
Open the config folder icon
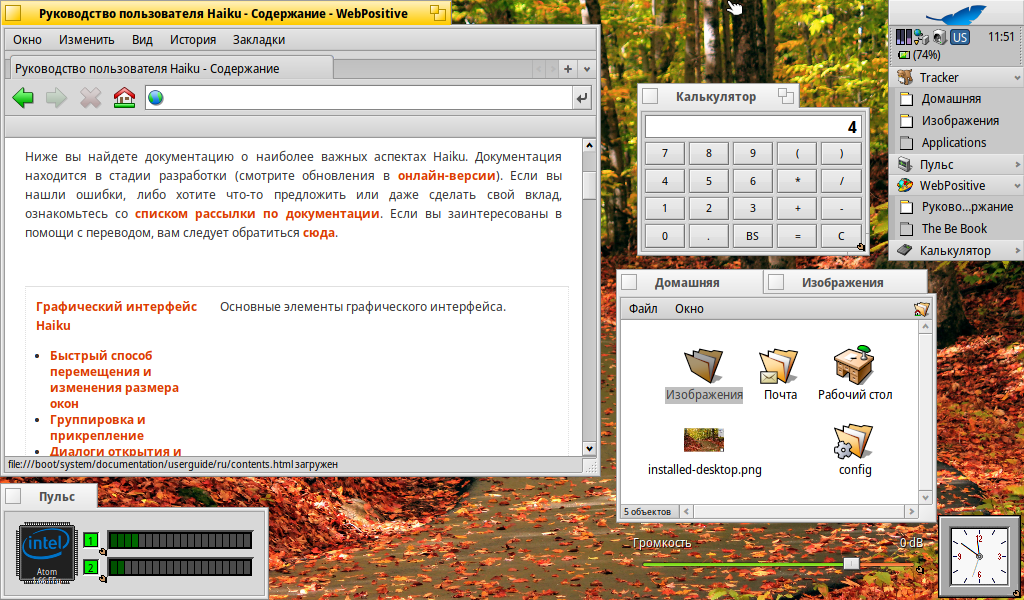pos(854,442)
